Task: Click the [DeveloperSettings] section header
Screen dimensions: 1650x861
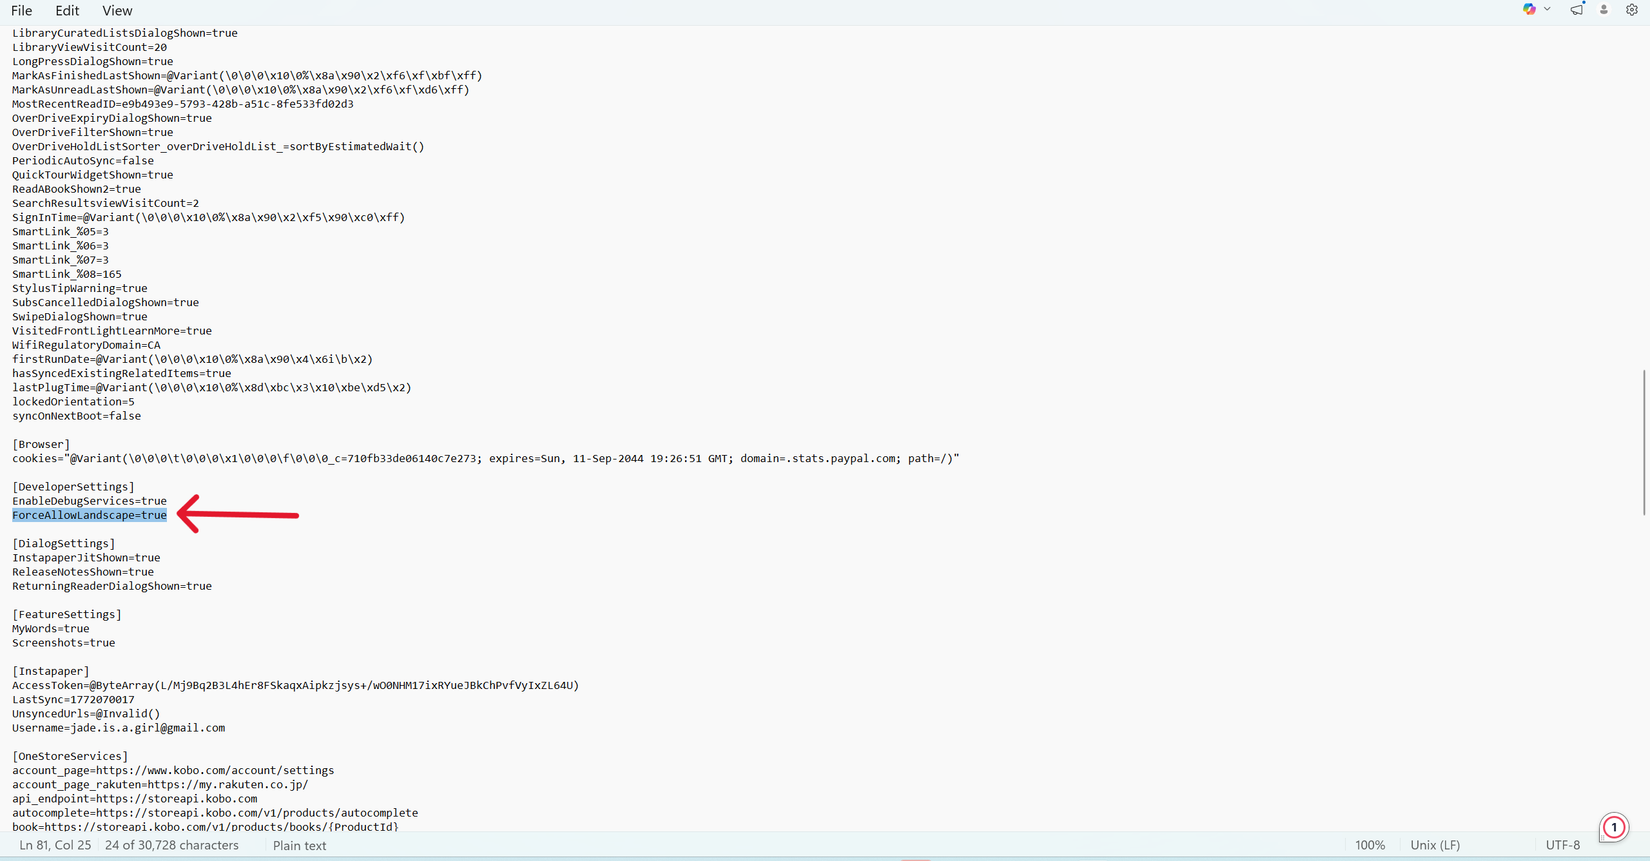Action: (x=73, y=487)
